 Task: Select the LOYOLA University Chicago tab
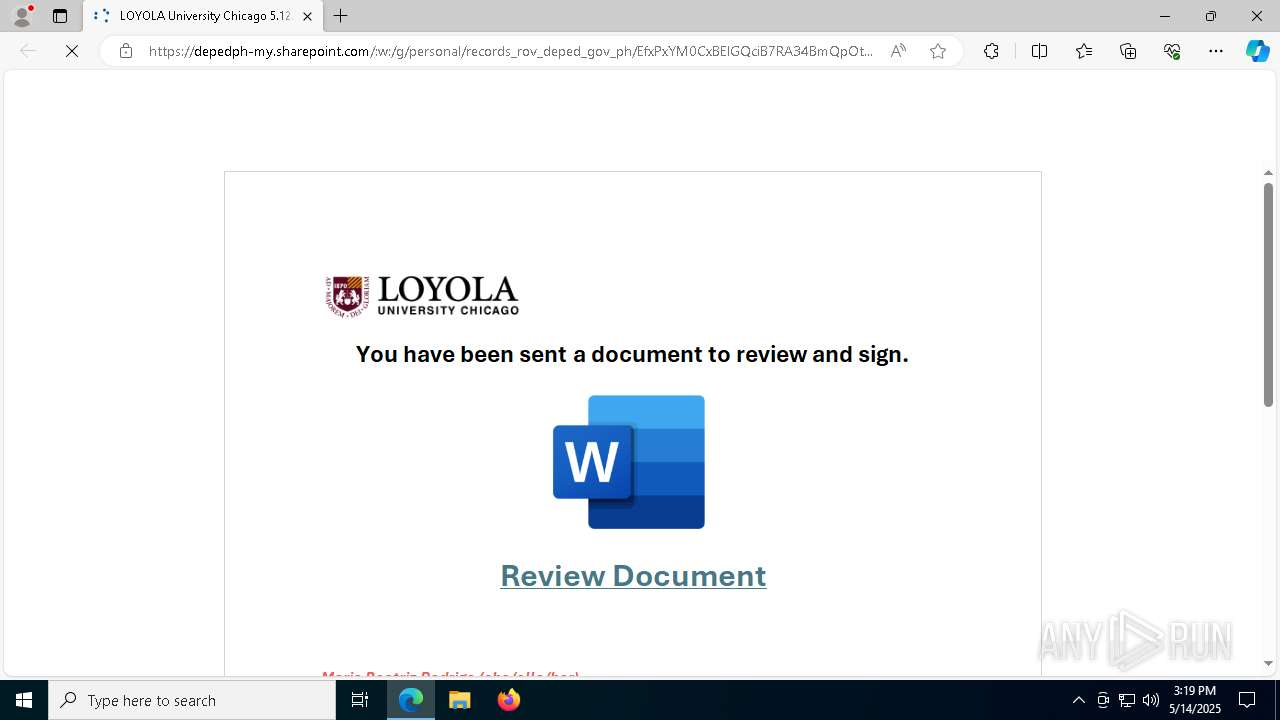(x=203, y=16)
